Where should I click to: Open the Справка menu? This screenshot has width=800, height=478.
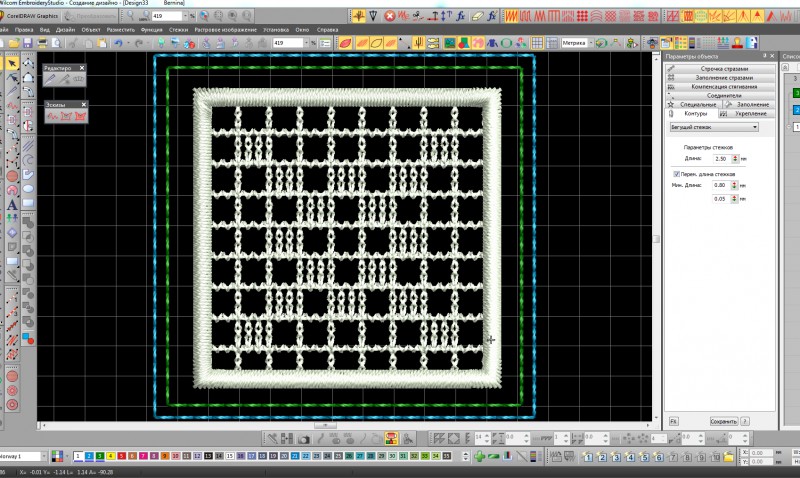tap(327, 30)
